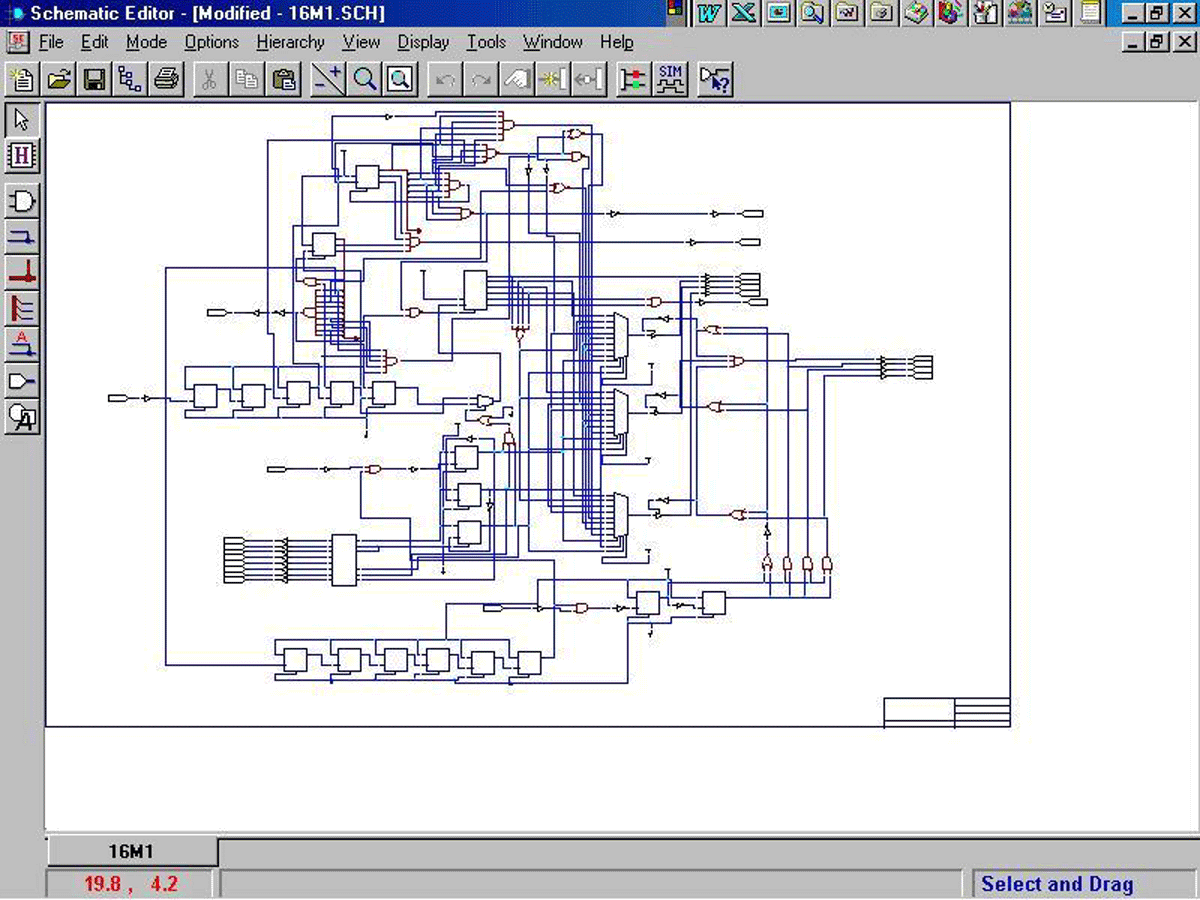Open the File menu

coord(51,42)
